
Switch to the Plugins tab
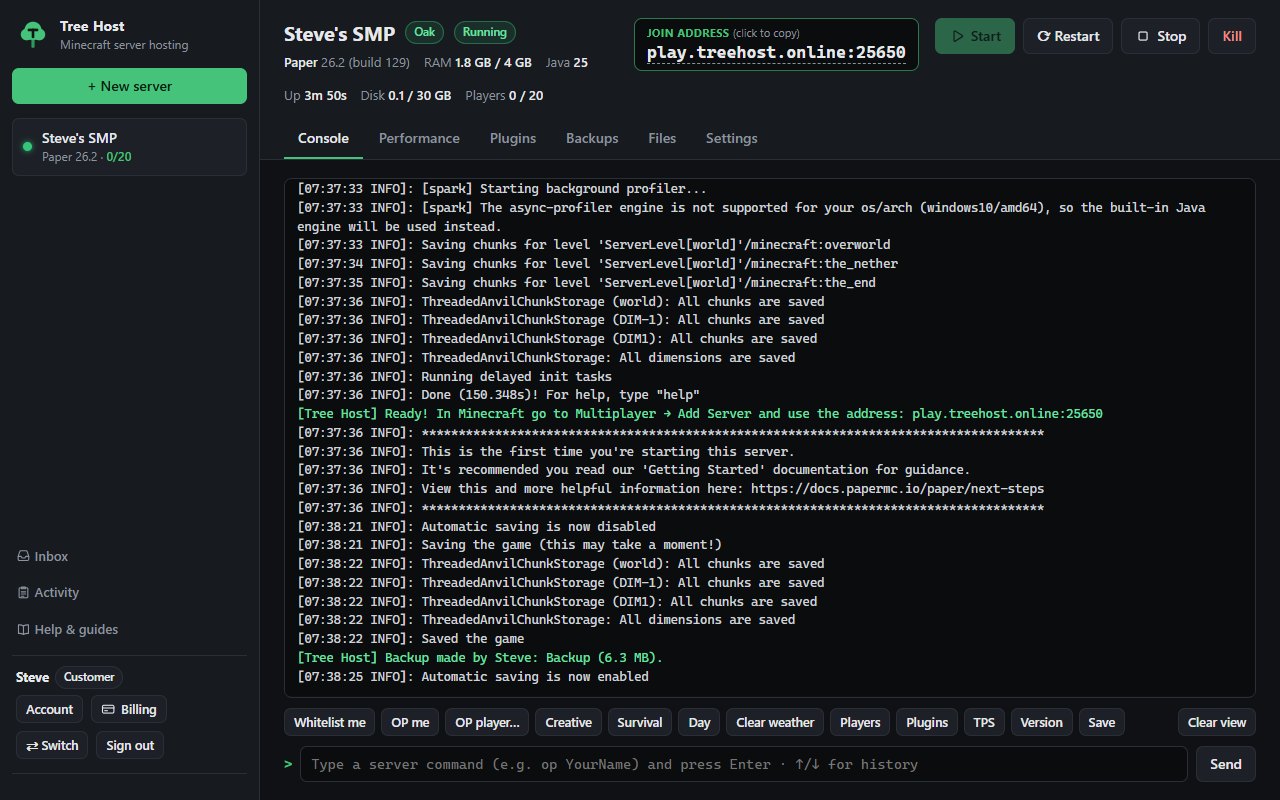(x=513, y=139)
